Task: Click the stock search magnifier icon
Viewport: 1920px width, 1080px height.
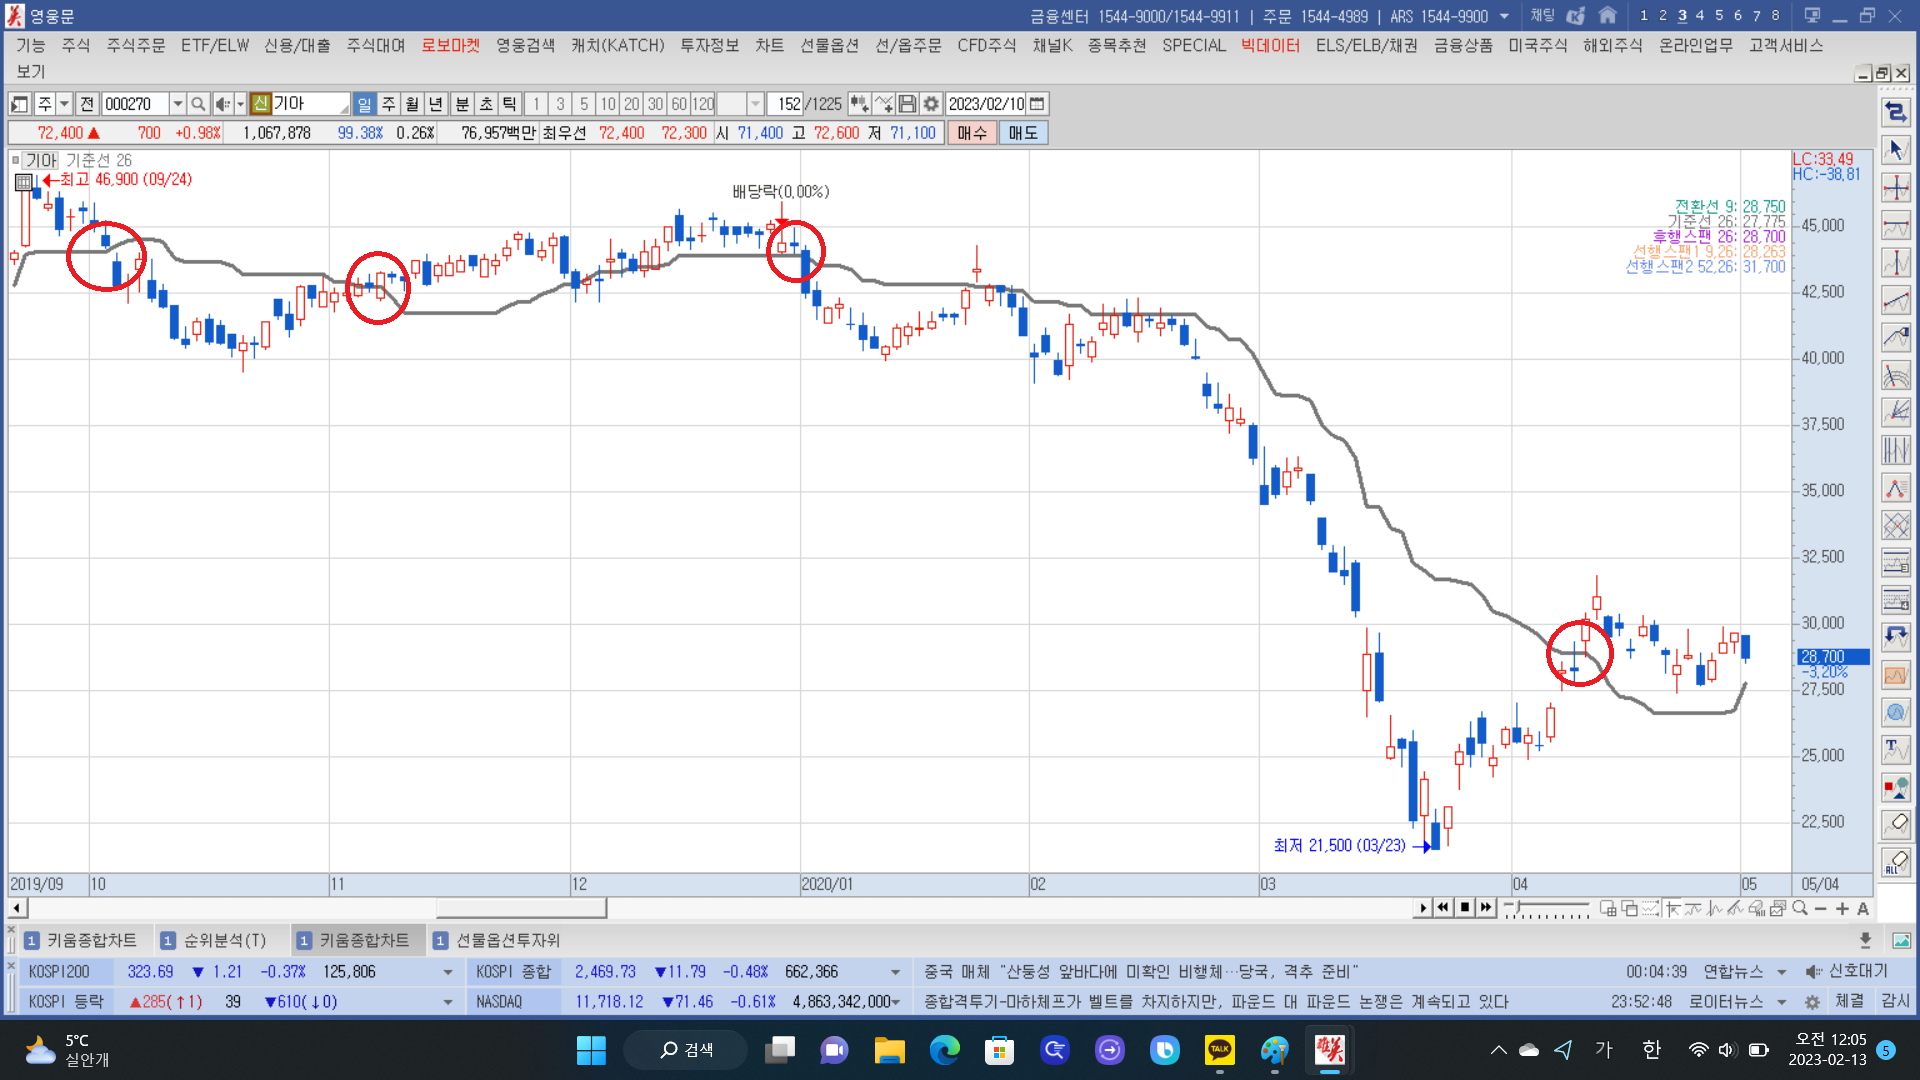Action: click(x=198, y=104)
